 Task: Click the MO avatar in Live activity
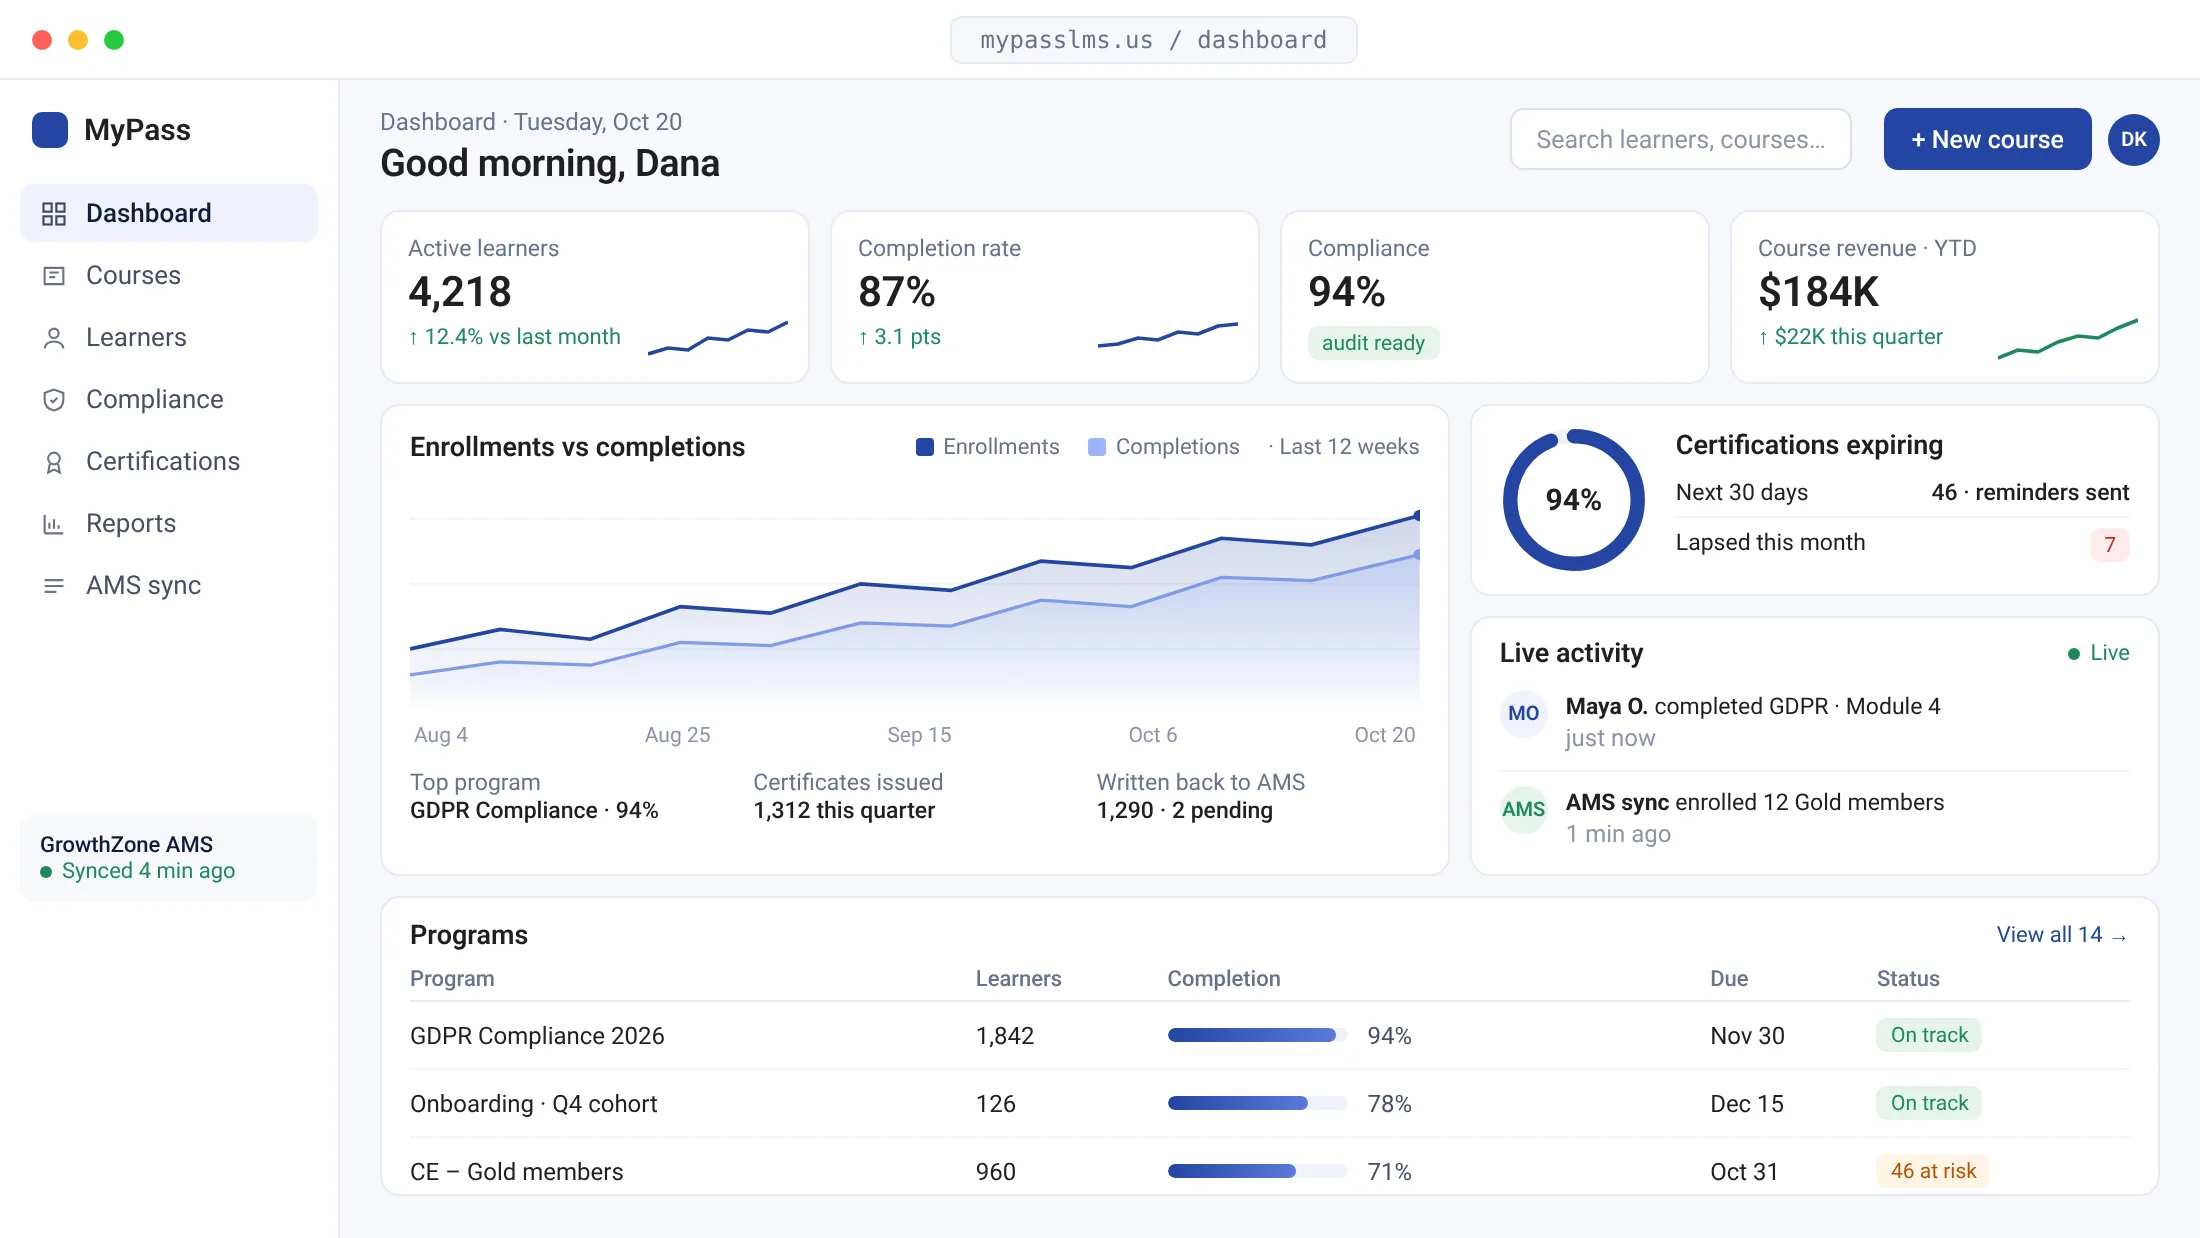coord(1524,713)
